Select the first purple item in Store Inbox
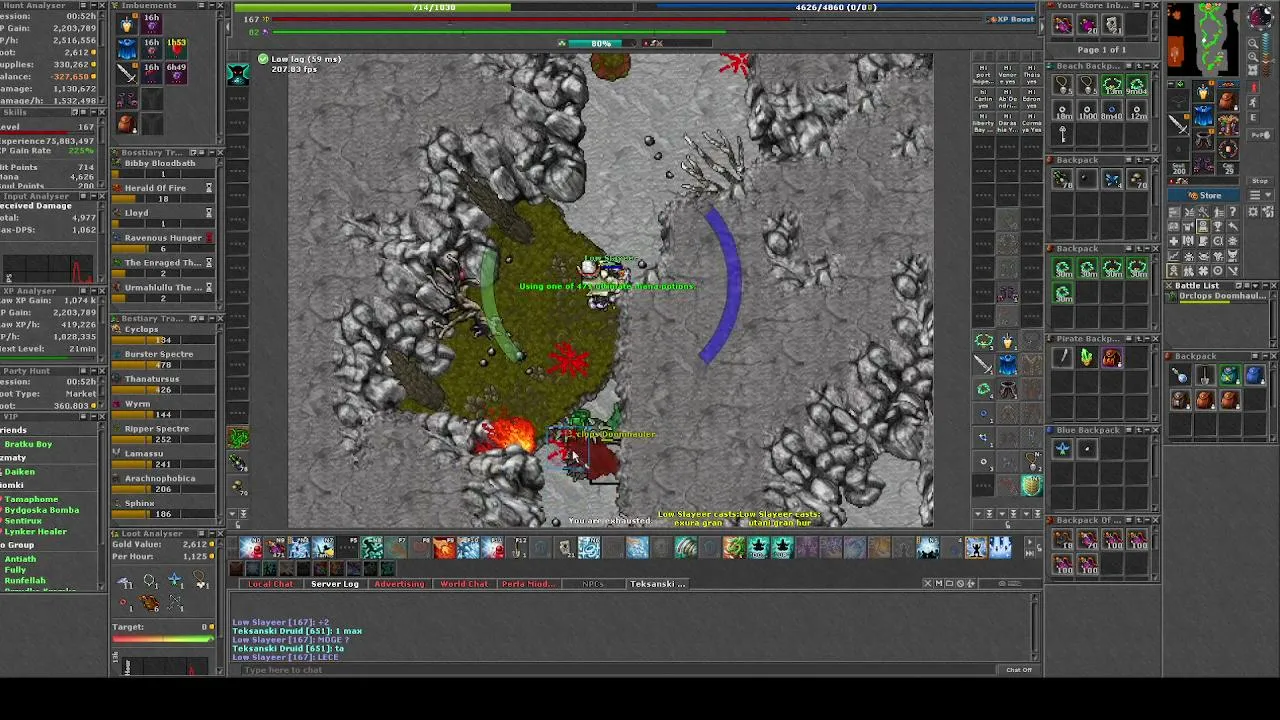The image size is (1280, 720). [x=1063, y=26]
